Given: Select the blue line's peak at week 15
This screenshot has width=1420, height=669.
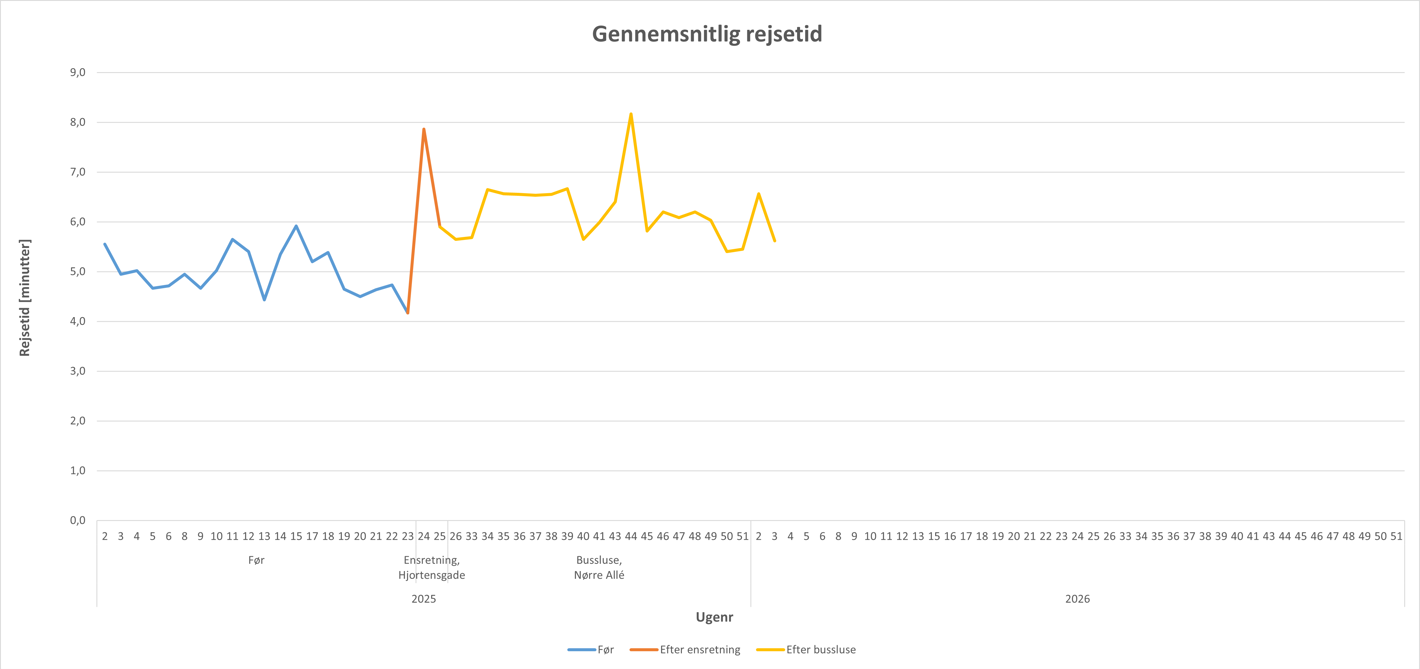Looking at the screenshot, I should (296, 226).
